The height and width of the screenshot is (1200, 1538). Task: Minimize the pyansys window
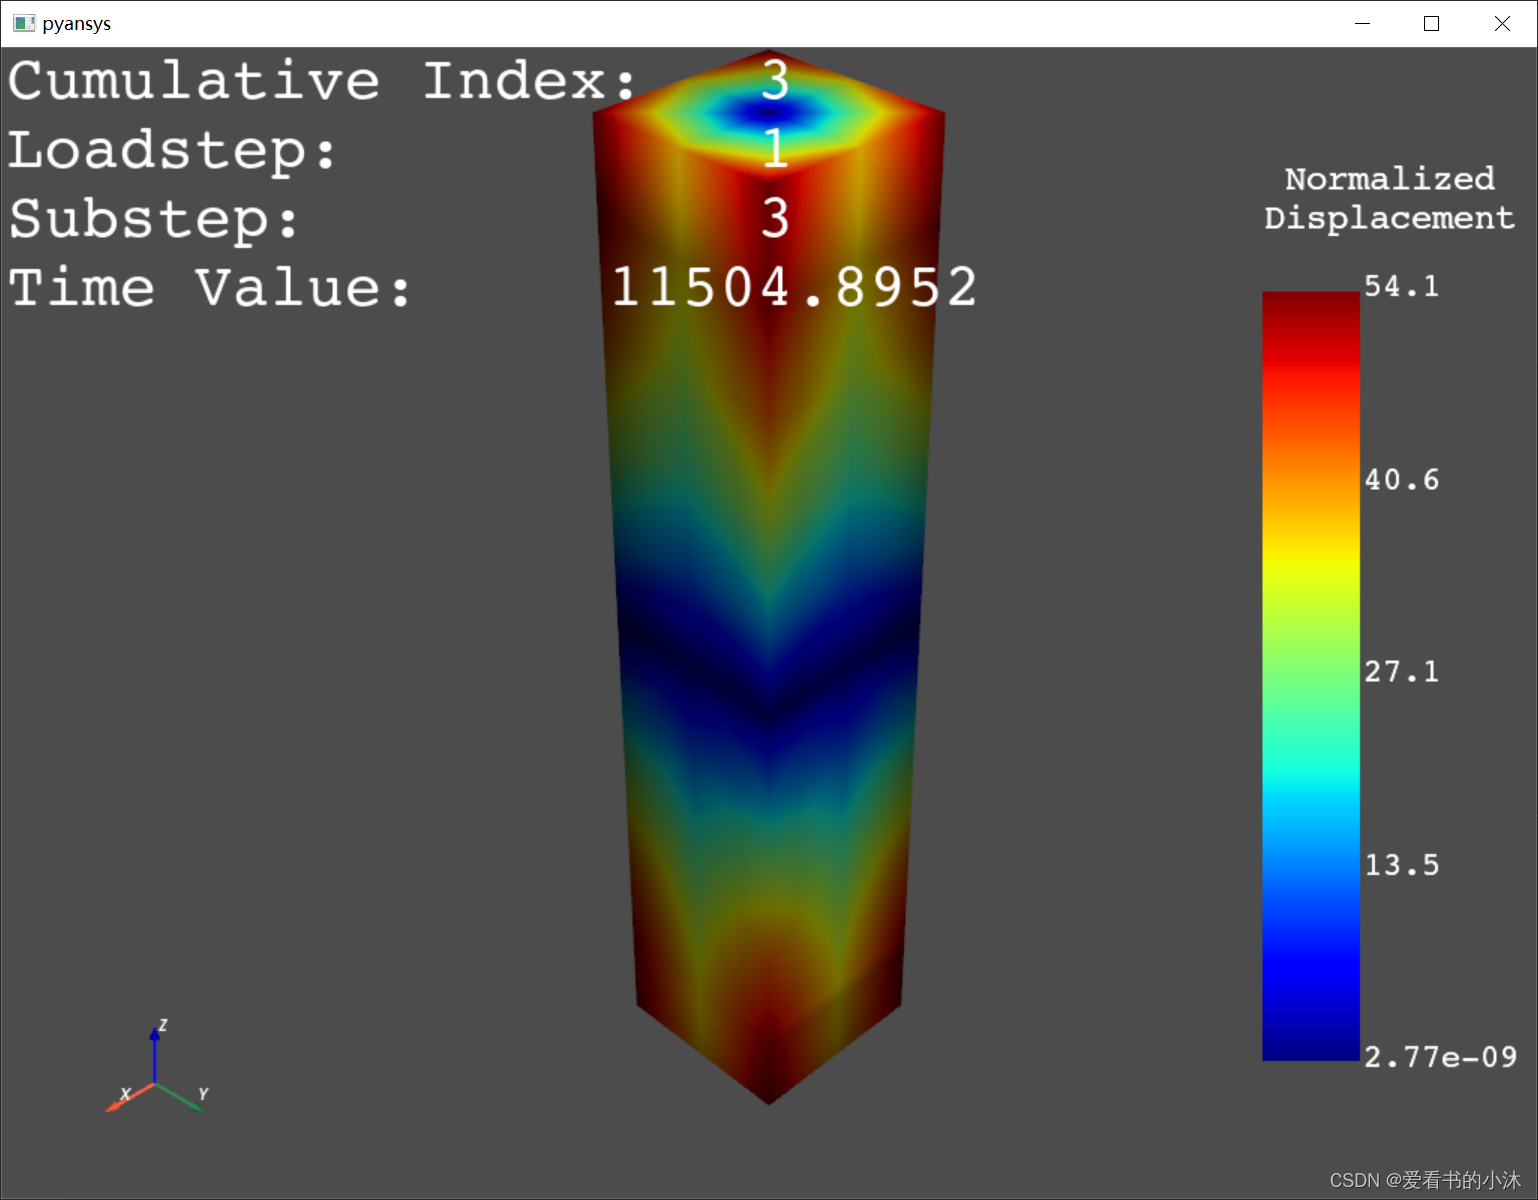pos(1362,23)
